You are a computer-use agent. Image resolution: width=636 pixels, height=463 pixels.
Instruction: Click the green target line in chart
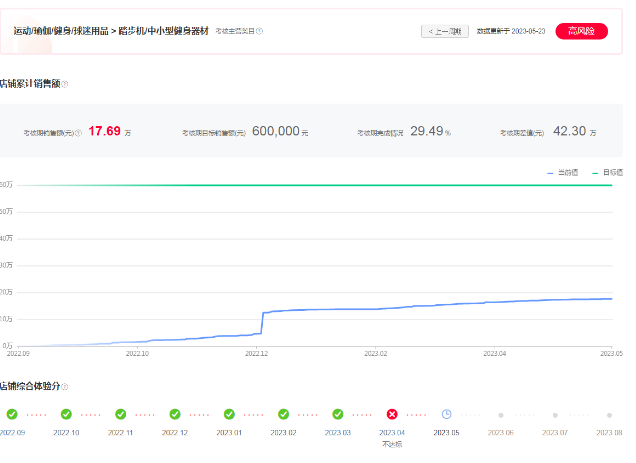pyautogui.click(x=315, y=185)
